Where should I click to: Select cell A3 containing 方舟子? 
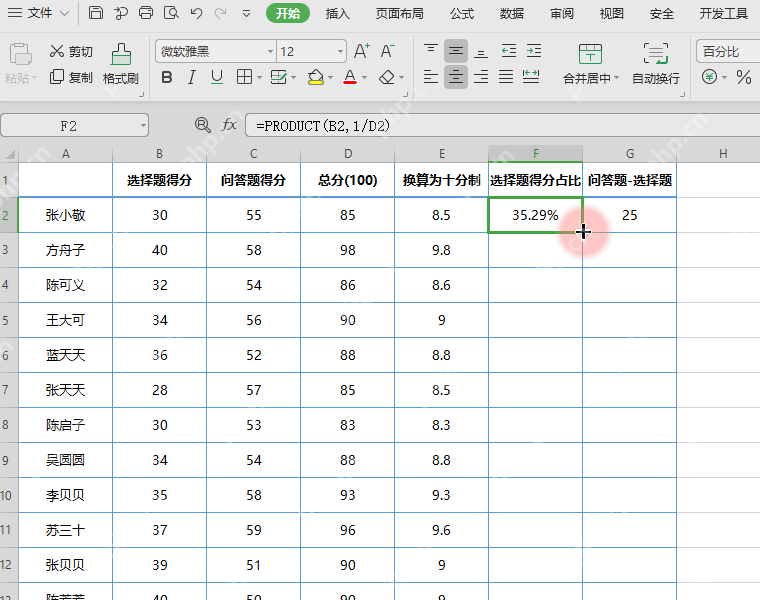pos(65,250)
